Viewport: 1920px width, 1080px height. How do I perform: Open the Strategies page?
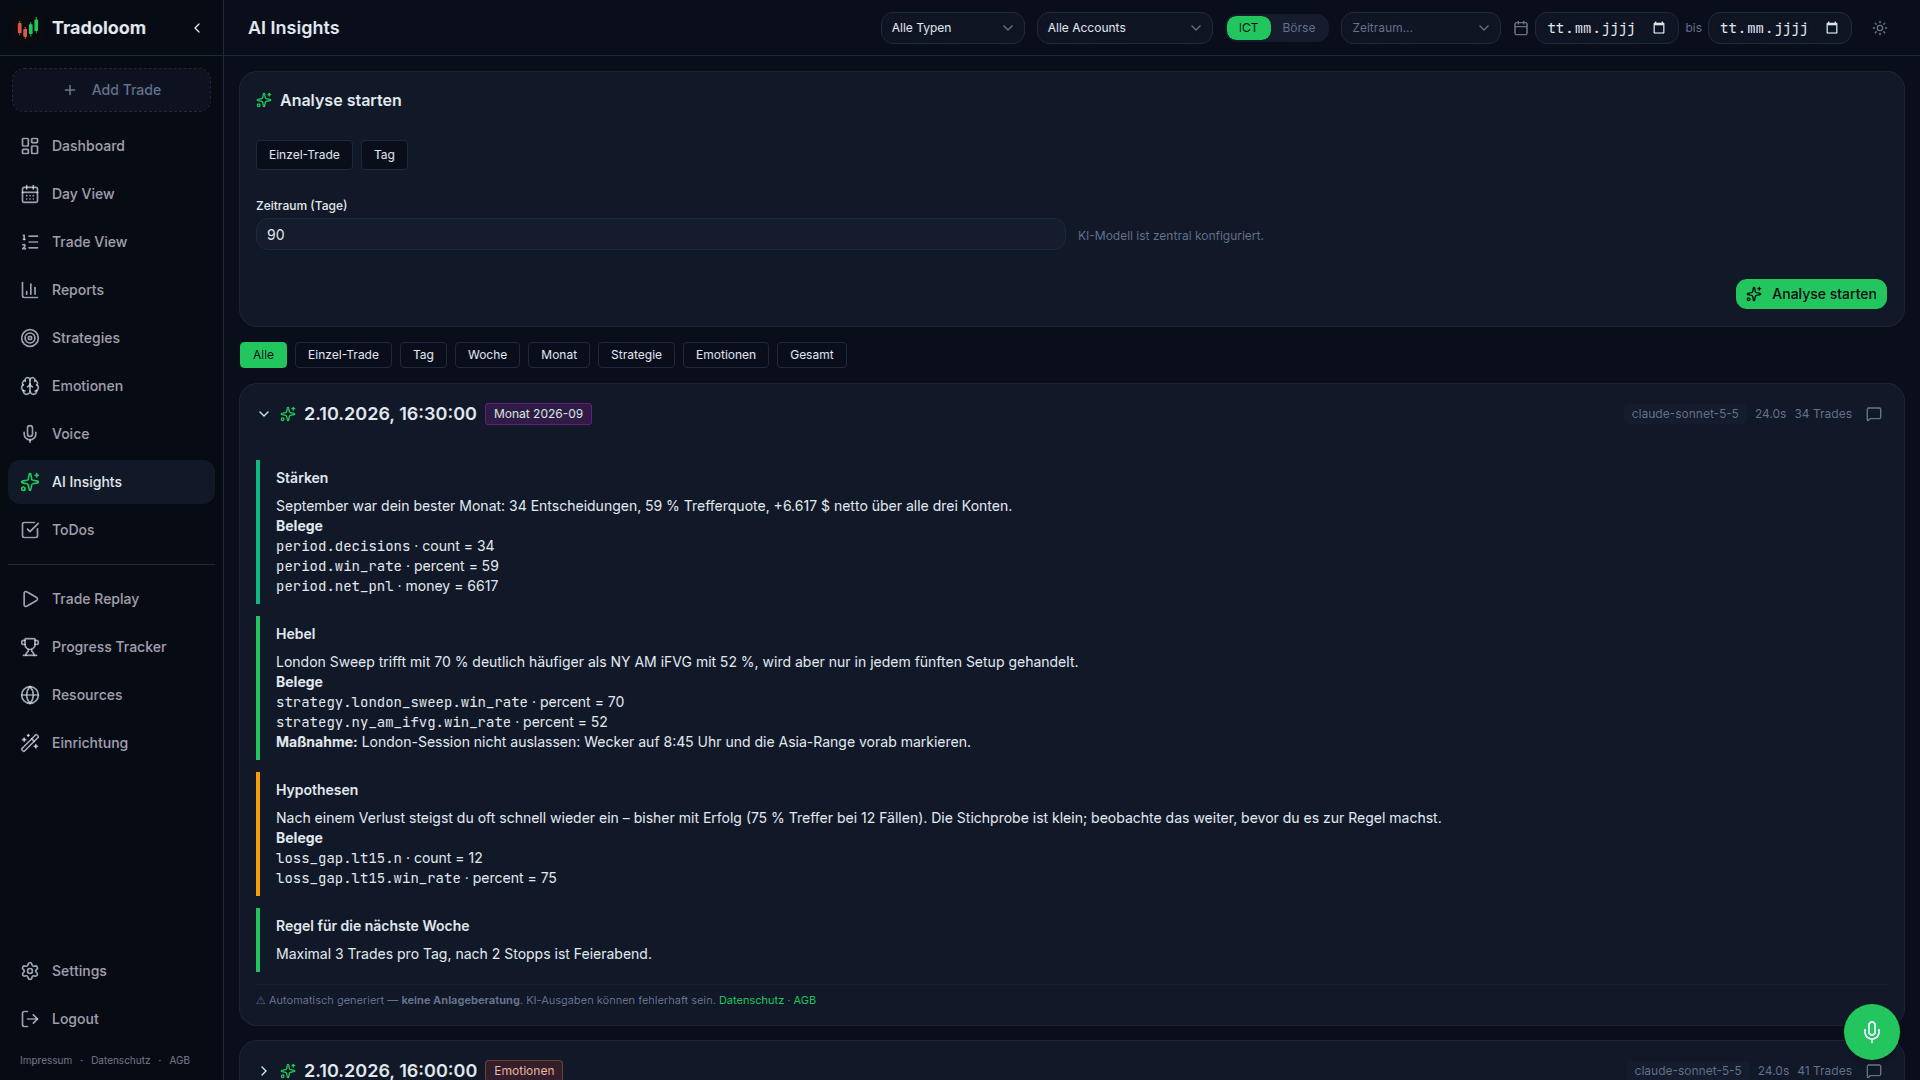click(111, 338)
